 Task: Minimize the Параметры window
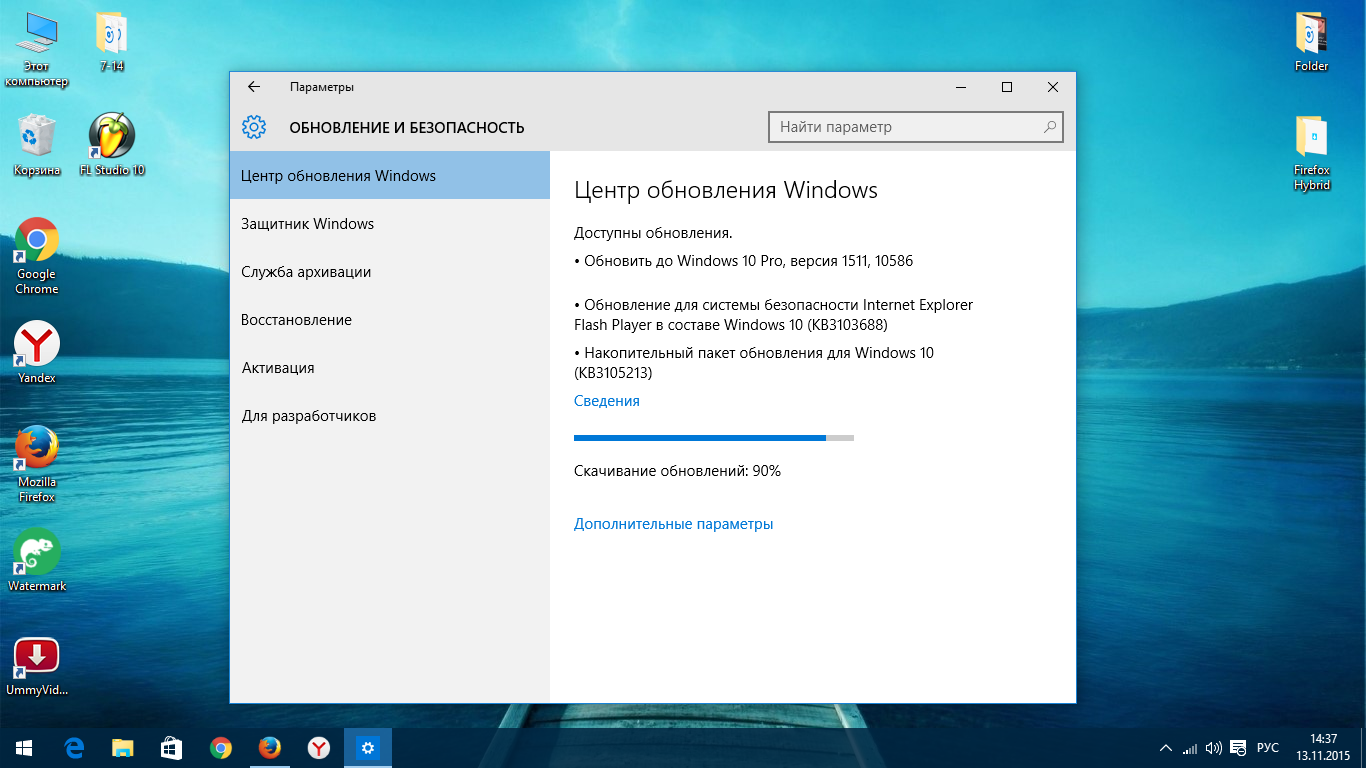coord(961,87)
